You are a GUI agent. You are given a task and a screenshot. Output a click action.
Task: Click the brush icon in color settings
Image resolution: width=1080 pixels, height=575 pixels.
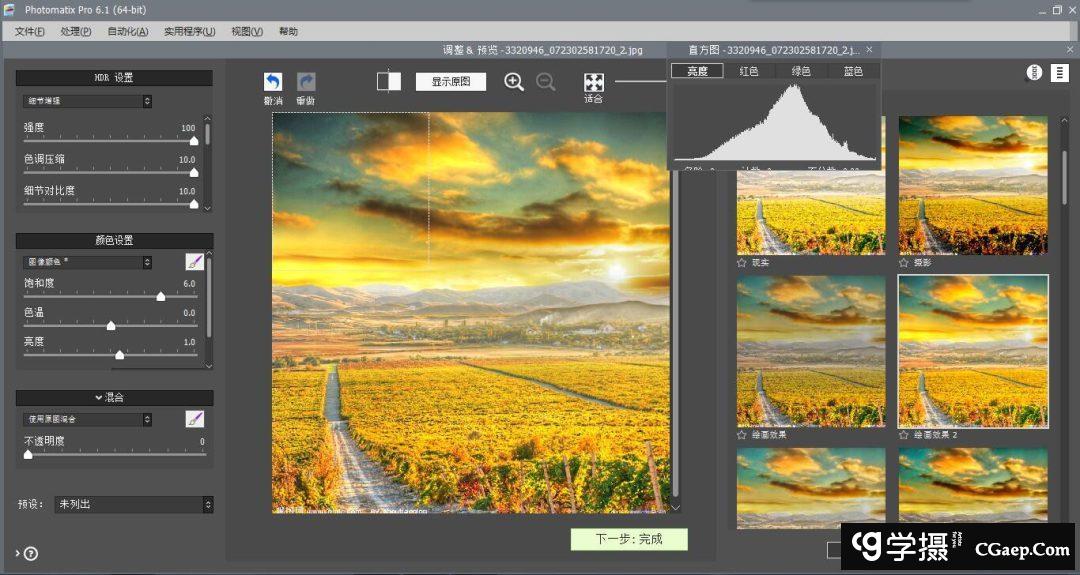194,262
